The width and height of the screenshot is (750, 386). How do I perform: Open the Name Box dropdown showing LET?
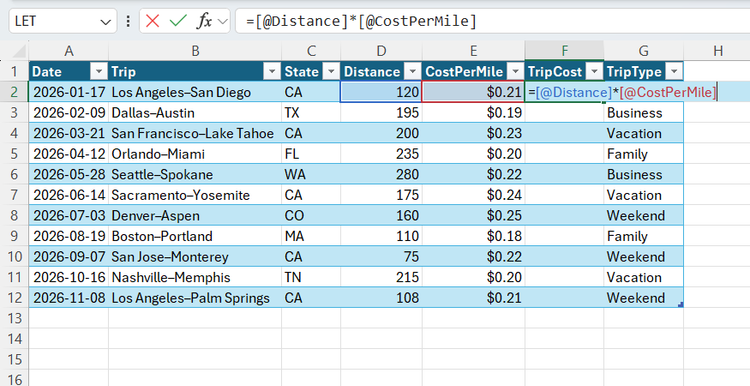tap(106, 22)
